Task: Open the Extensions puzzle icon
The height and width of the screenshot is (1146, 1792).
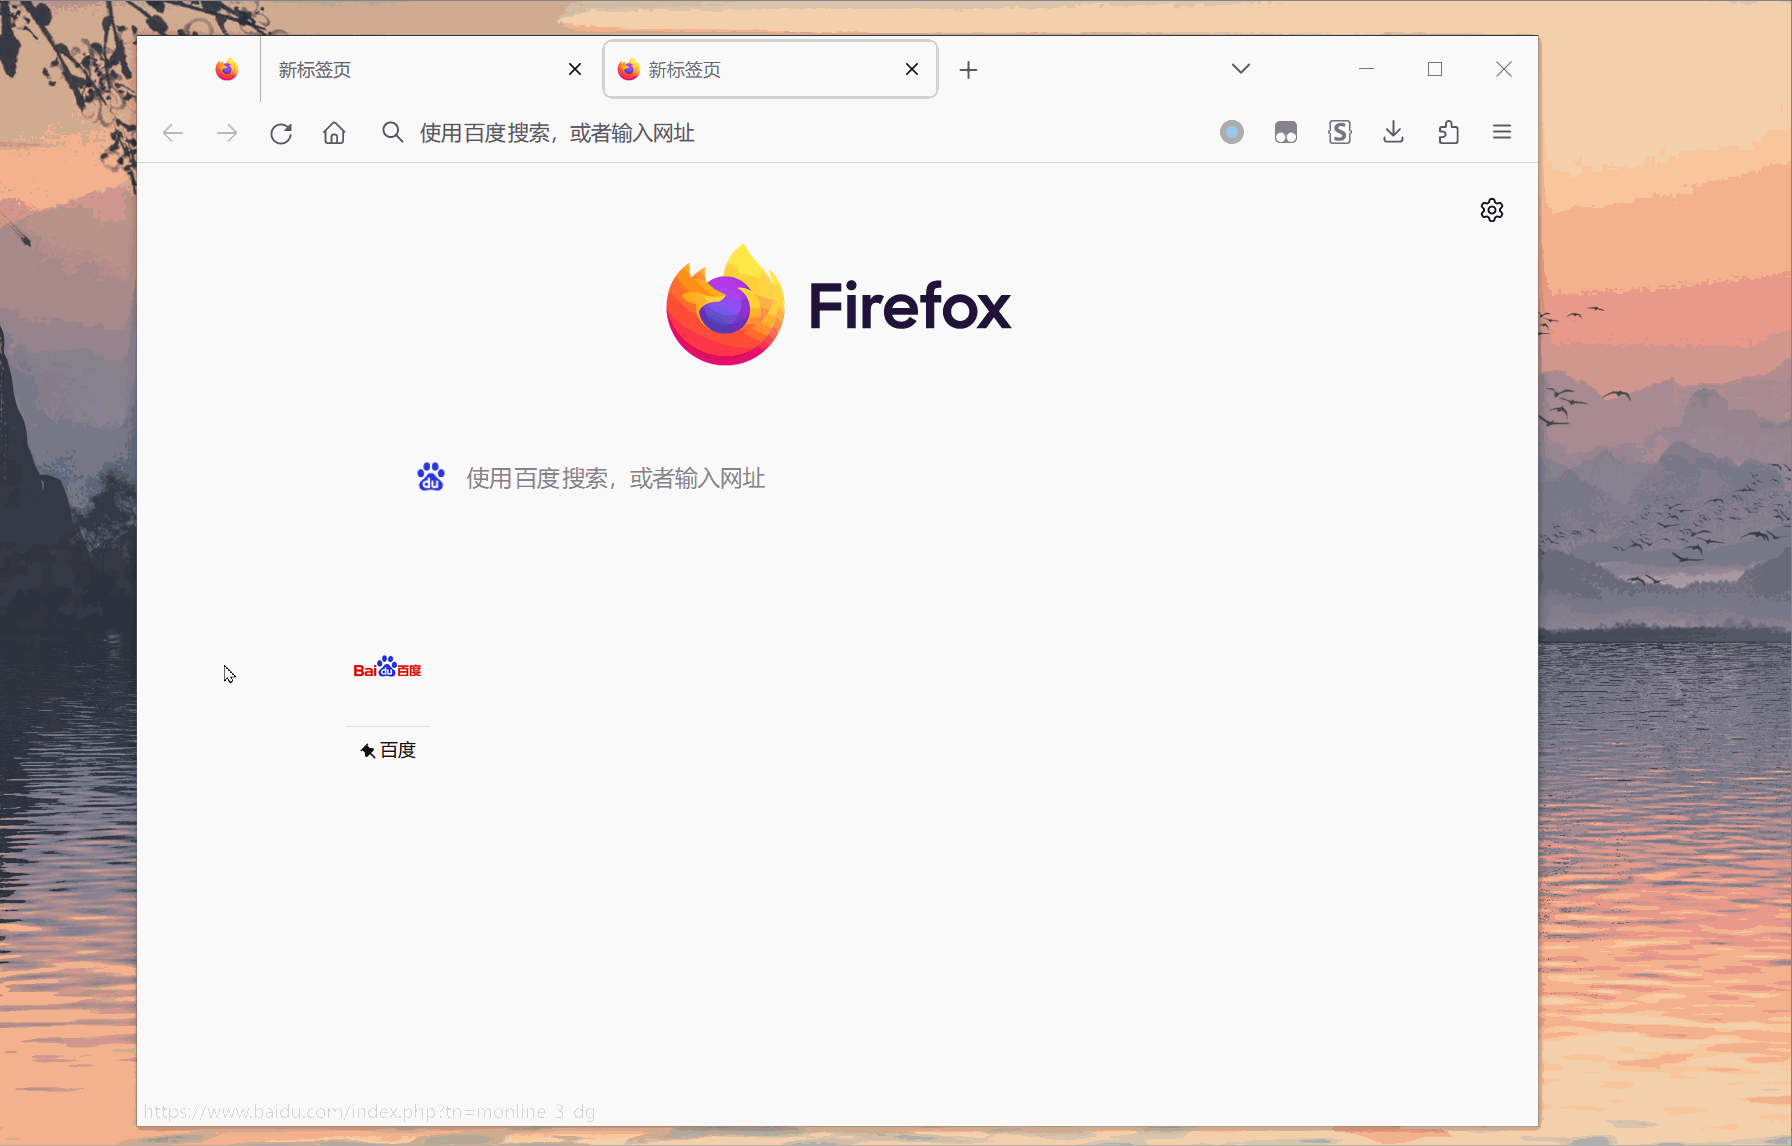Action: pyautogui.click(x=1448, y=132)
